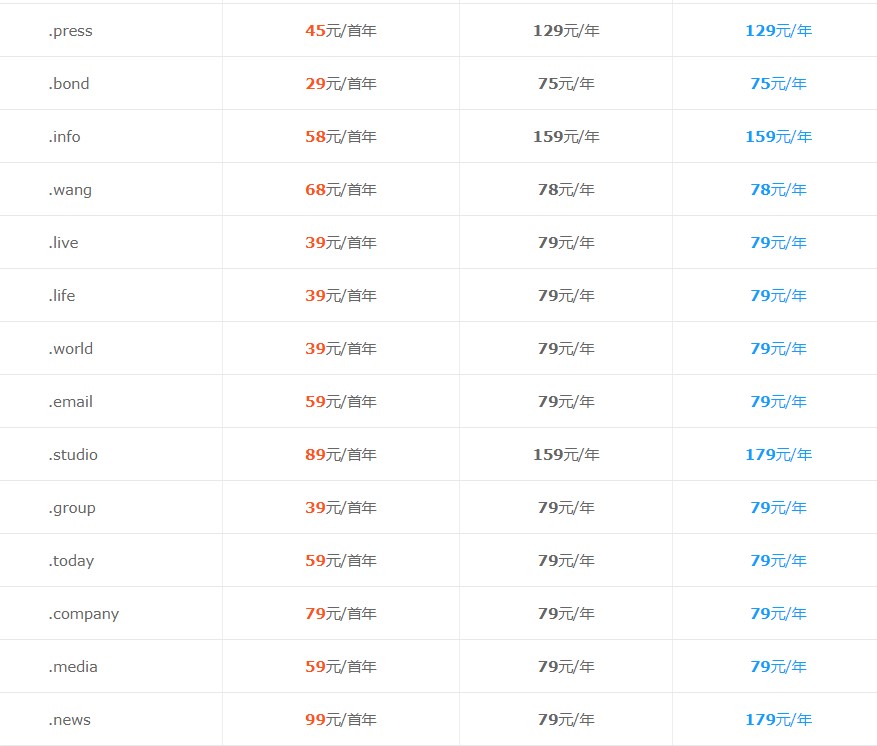
Task: Select the .company blue price 79元/年
Action: pyautogui.click(x=779, y=613)
